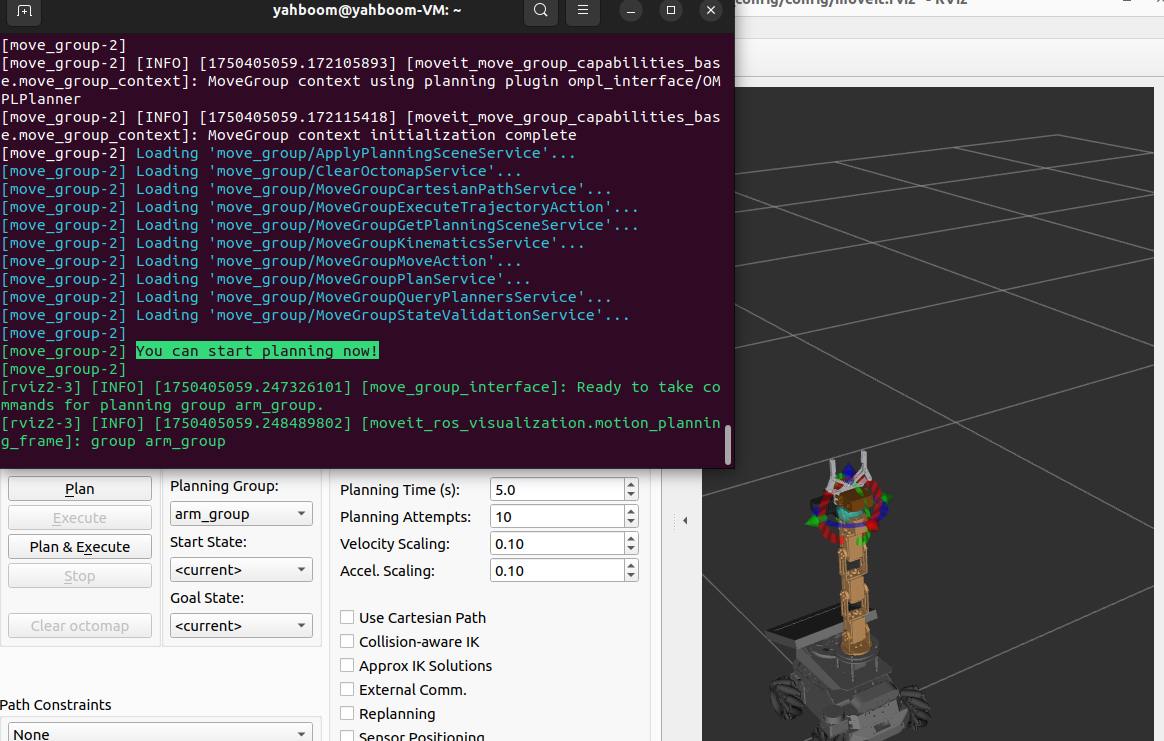The height and width of the screenshot is (741, 1164).
Task: Open the Path Constraints None dropdown
Action: click(x=160, y=732)
